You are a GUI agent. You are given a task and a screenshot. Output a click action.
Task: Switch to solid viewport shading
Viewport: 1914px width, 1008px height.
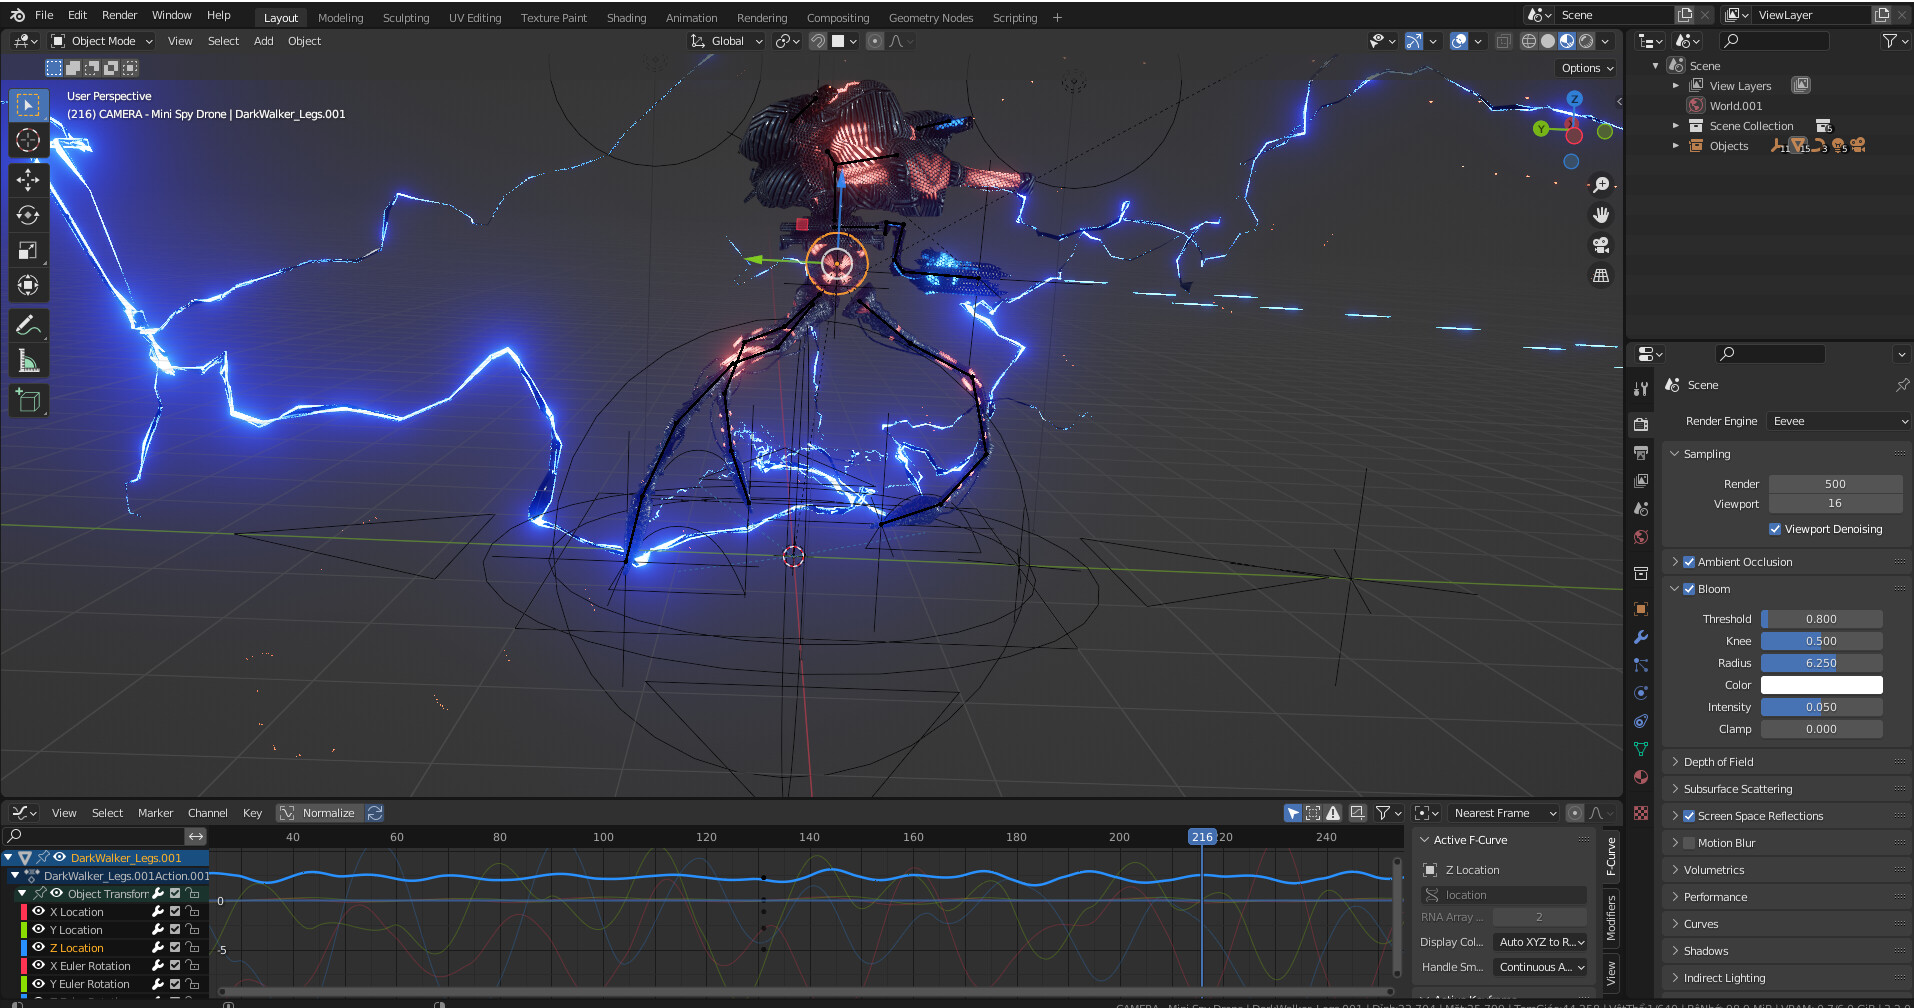click(x=1548, y=41)
